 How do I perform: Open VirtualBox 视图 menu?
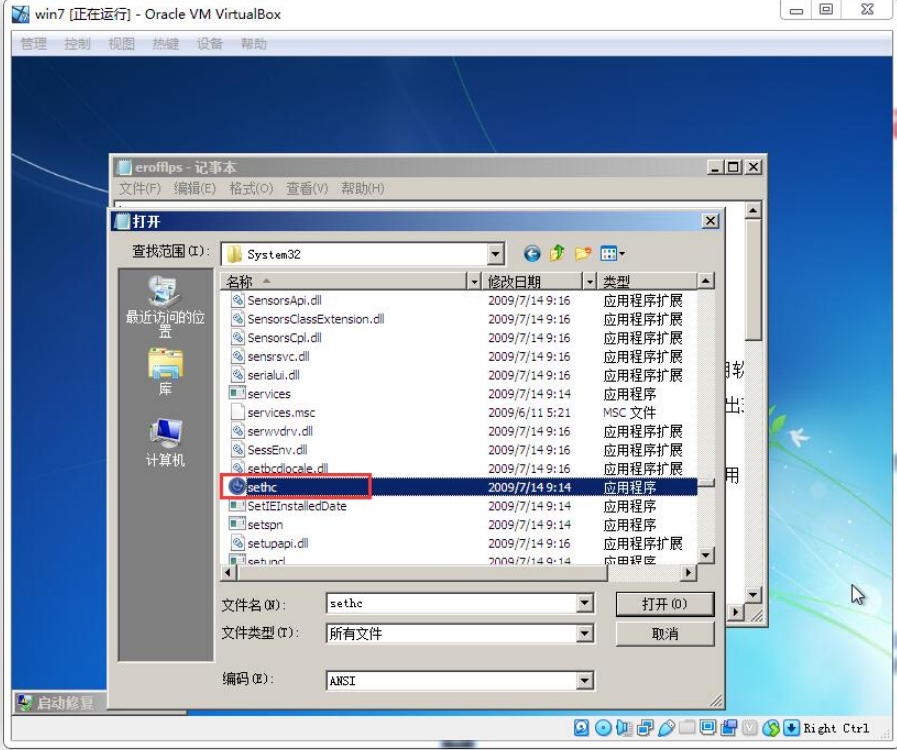[122, 43]
